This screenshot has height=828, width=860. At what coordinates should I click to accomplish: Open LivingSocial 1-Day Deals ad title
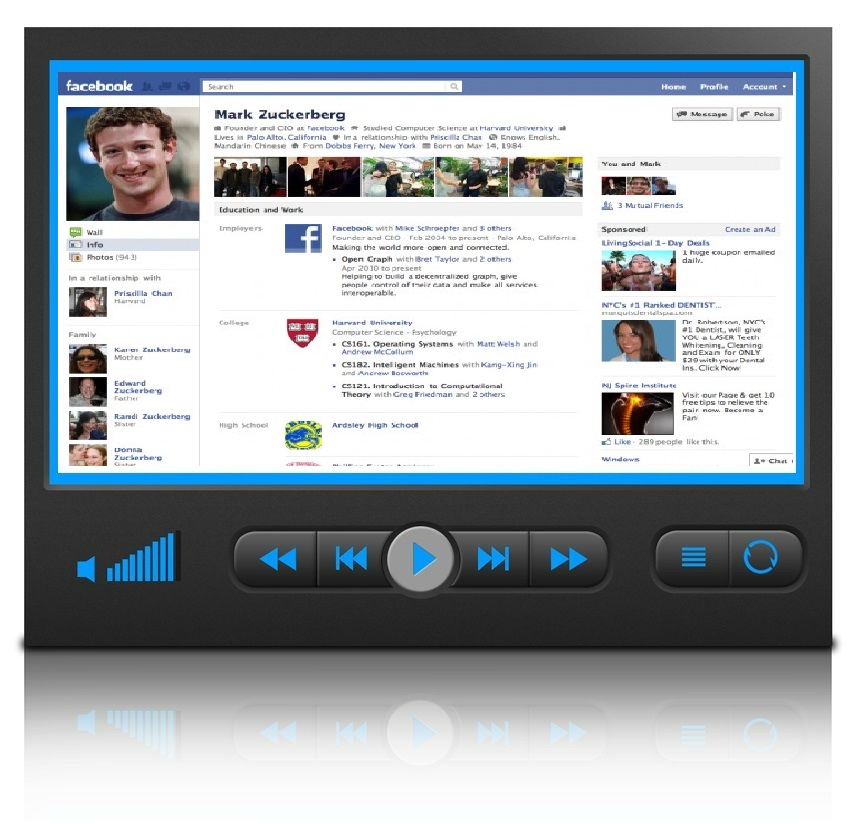(x=655, y=243)
